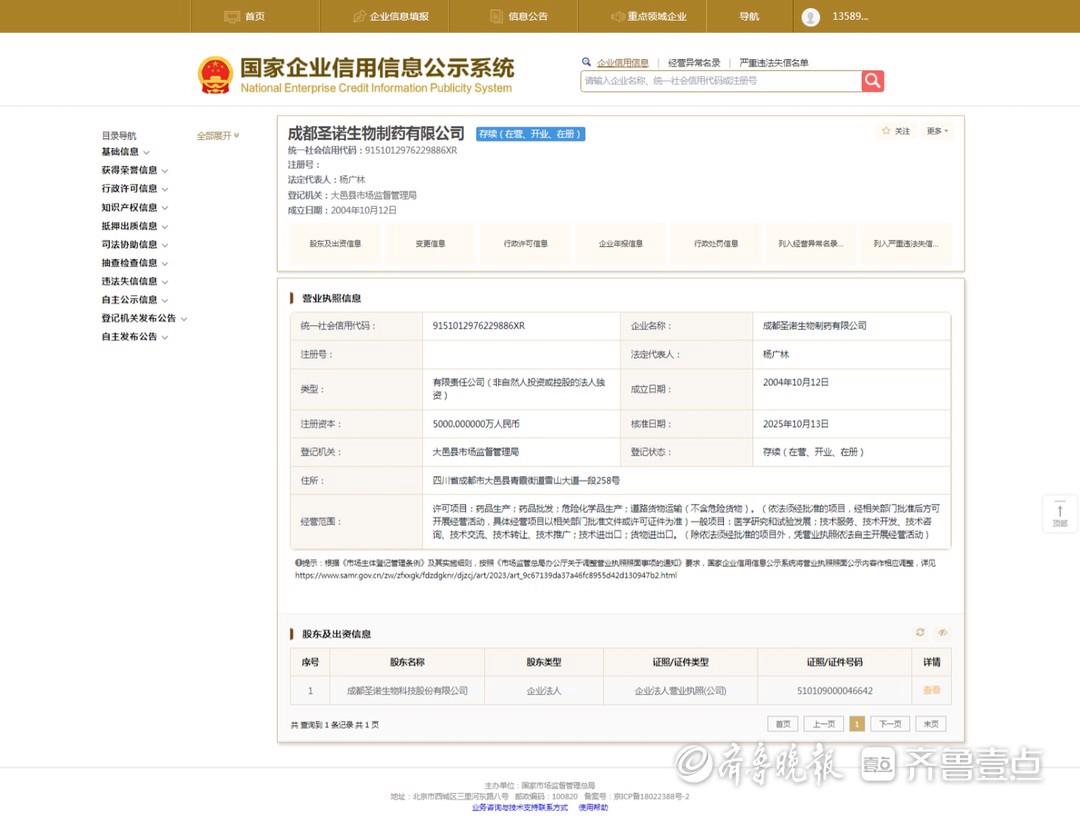This screenshot has width=1080, height=824.
Task: Click the small magnifier icon beside 企业信用信息
Action: (x=586, y=62)
